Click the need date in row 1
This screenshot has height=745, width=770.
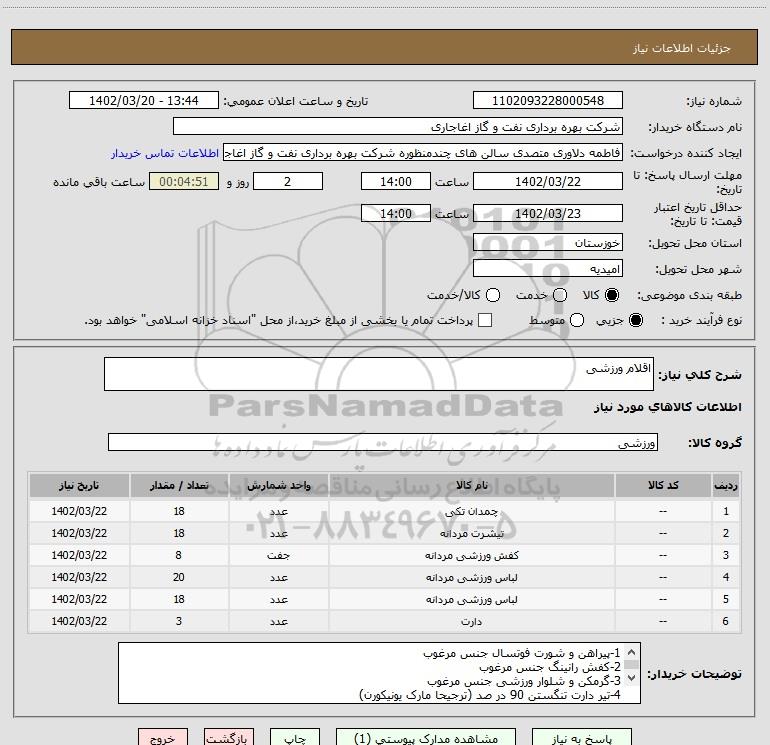[x=79, y=511]
